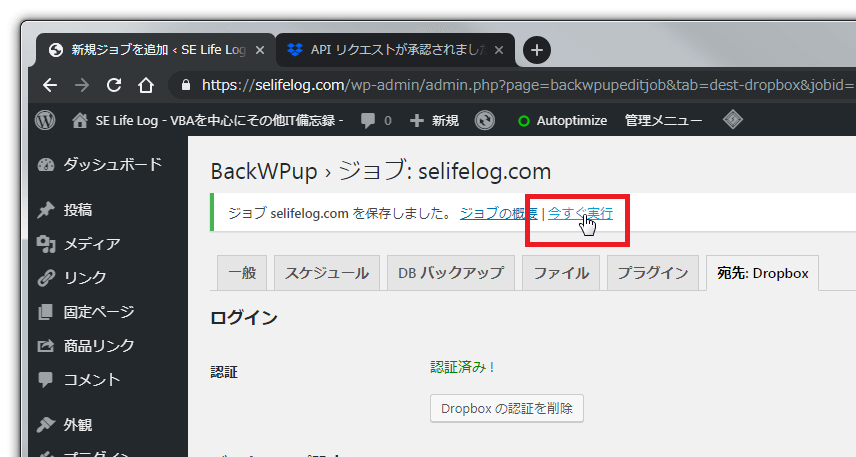Screen dimensions: 856x457
Task: Open 投稿 in the sidebar menu
Action: [x=78, y=210]
